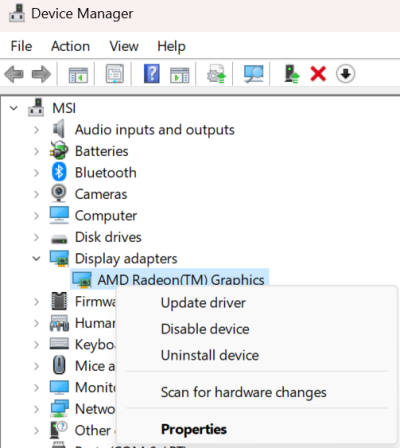
Task: Expand the Bluetooth category
Action: pyautogui.click(x=36, y=173)
